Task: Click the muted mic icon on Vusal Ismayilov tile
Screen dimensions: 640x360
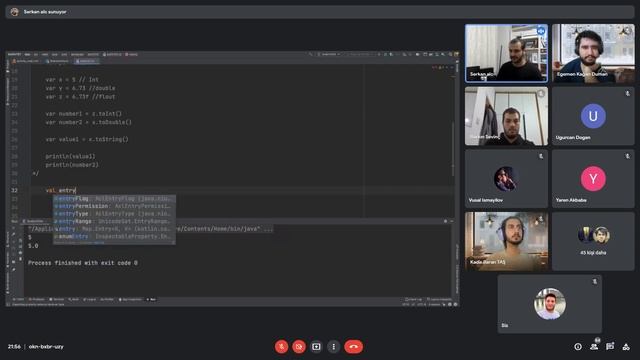Action: tap(541, 156)
